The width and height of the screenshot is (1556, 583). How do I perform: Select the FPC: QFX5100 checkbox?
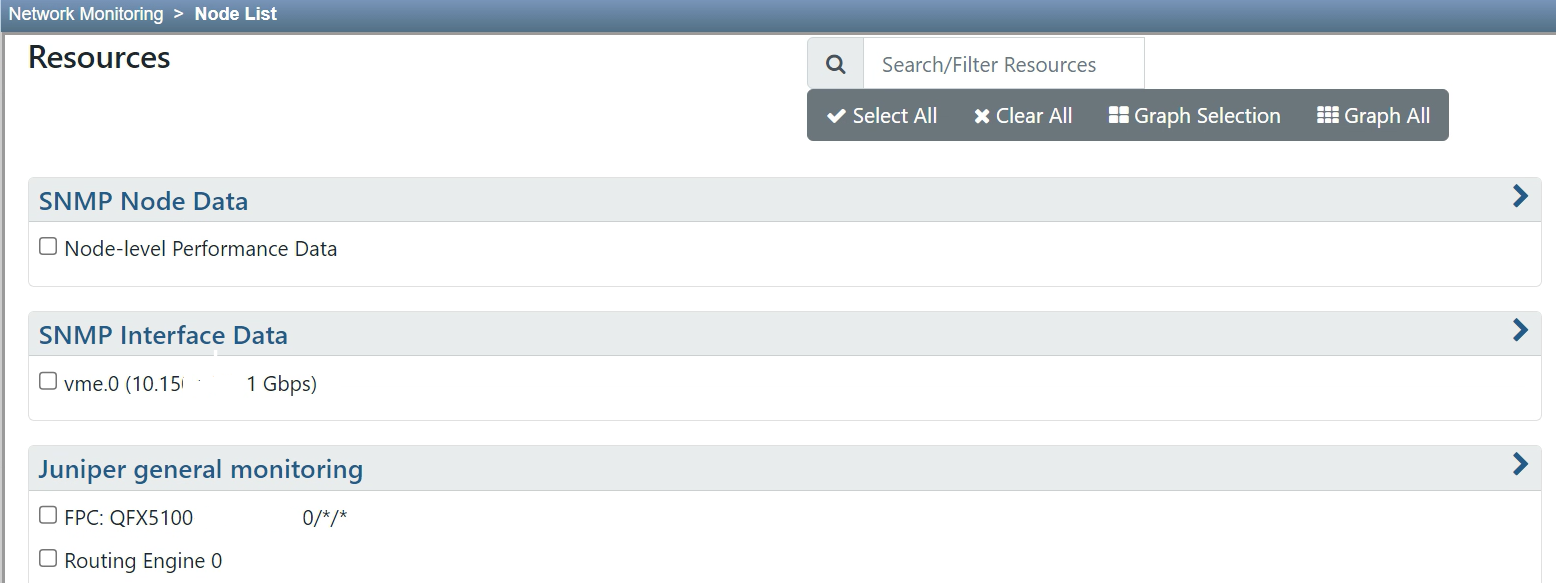(47, 513)
